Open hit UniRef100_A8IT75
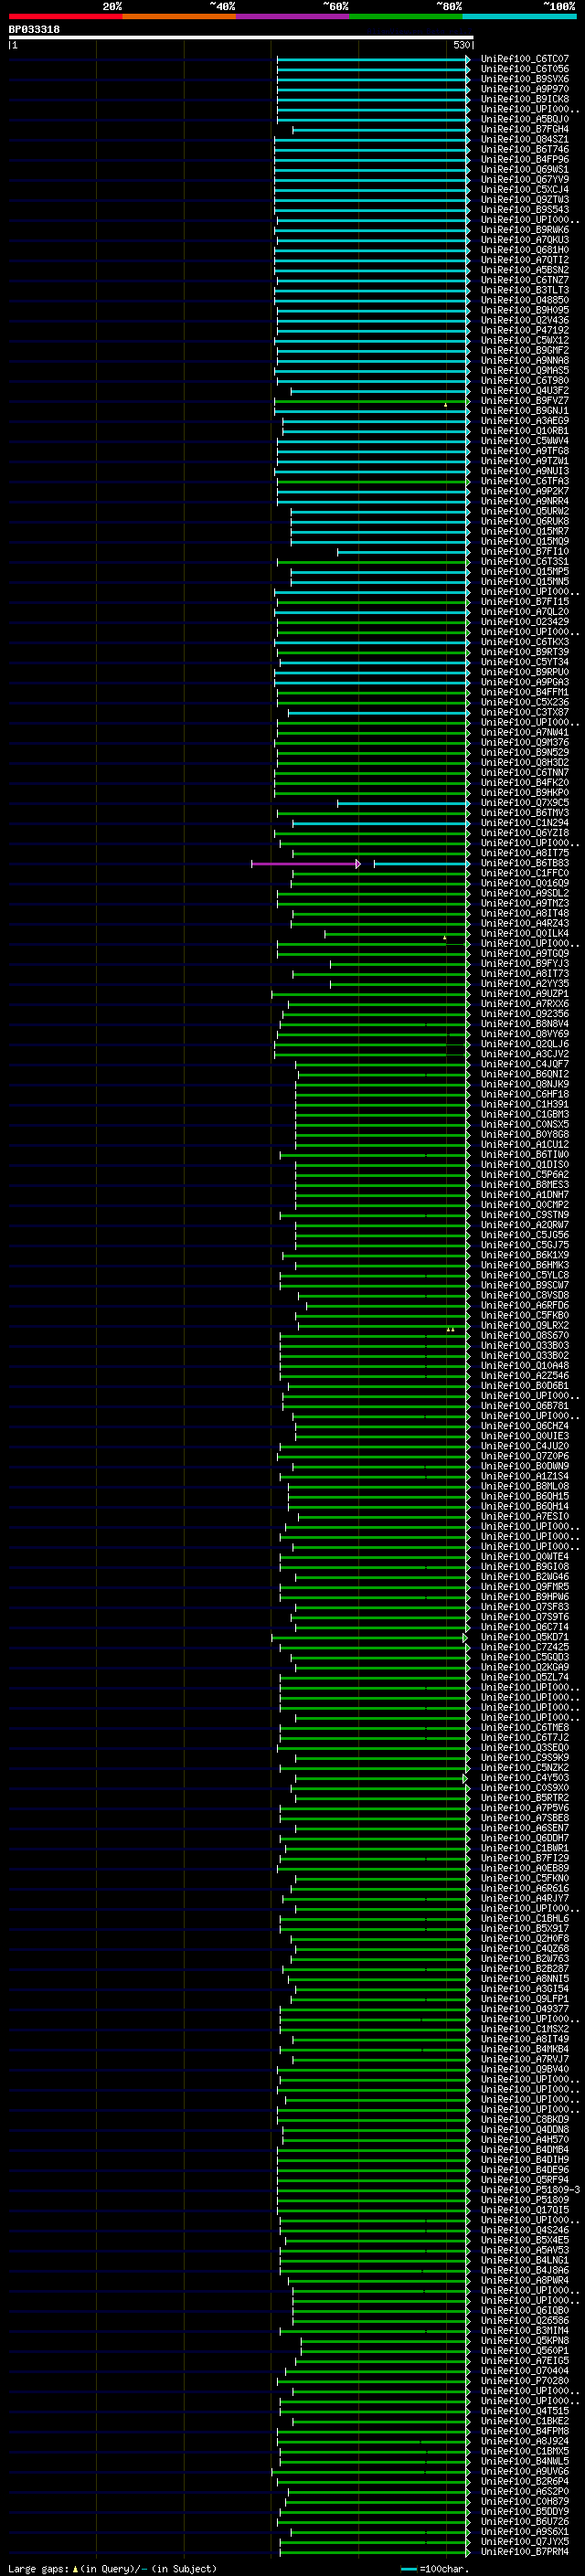The image size is (585, 2576). point(524,853)
